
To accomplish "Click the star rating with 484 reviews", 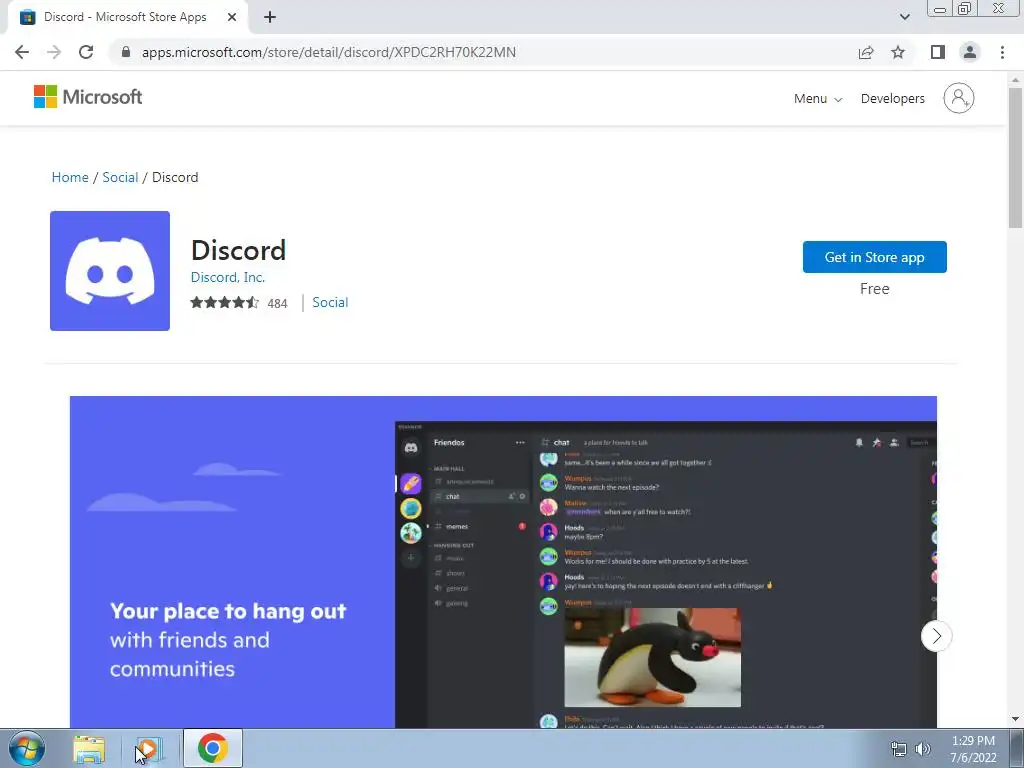I will point(238,303).
